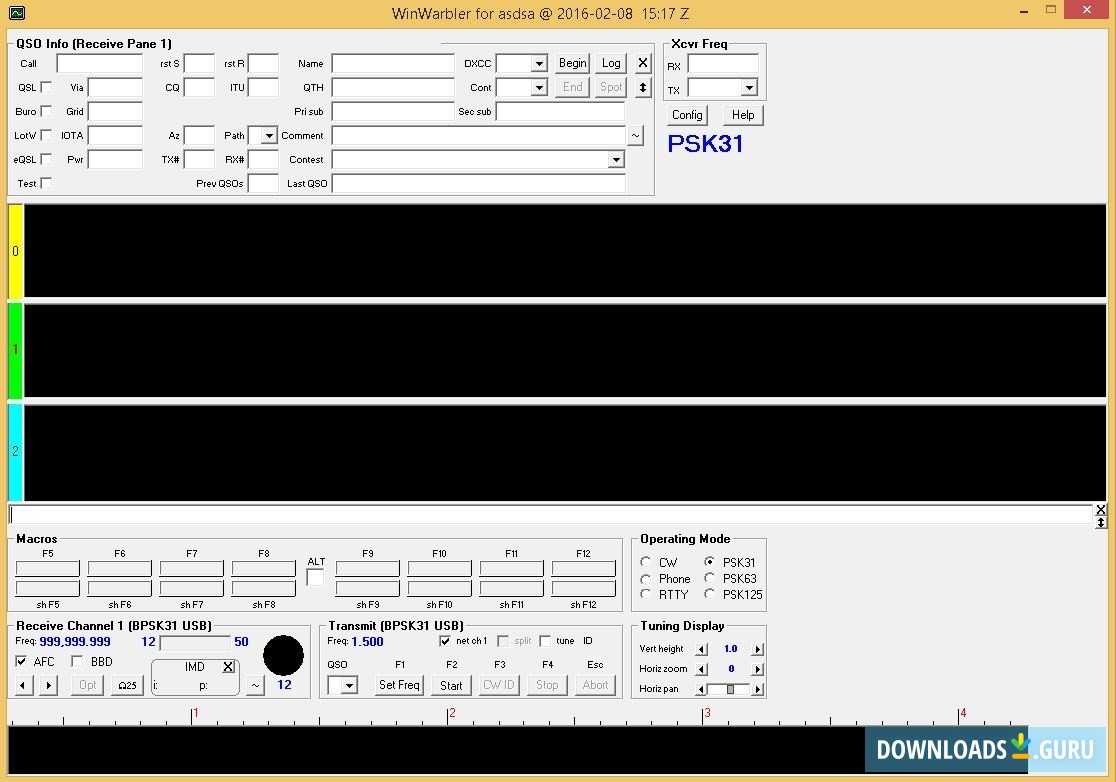Check the Buro checkbox

click(x=46, y=111)
